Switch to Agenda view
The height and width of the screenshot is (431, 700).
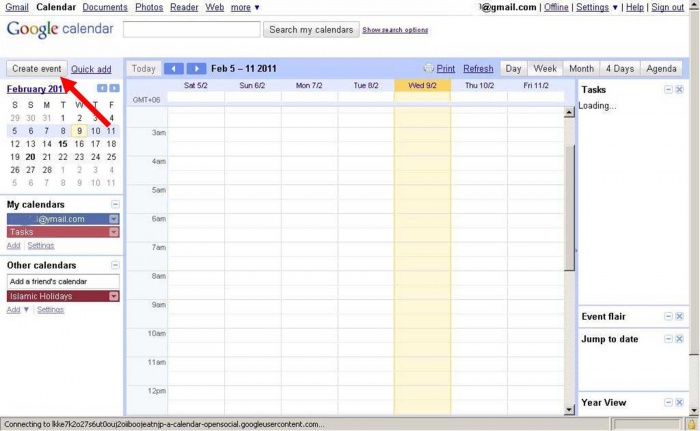[x=661, y=69]
